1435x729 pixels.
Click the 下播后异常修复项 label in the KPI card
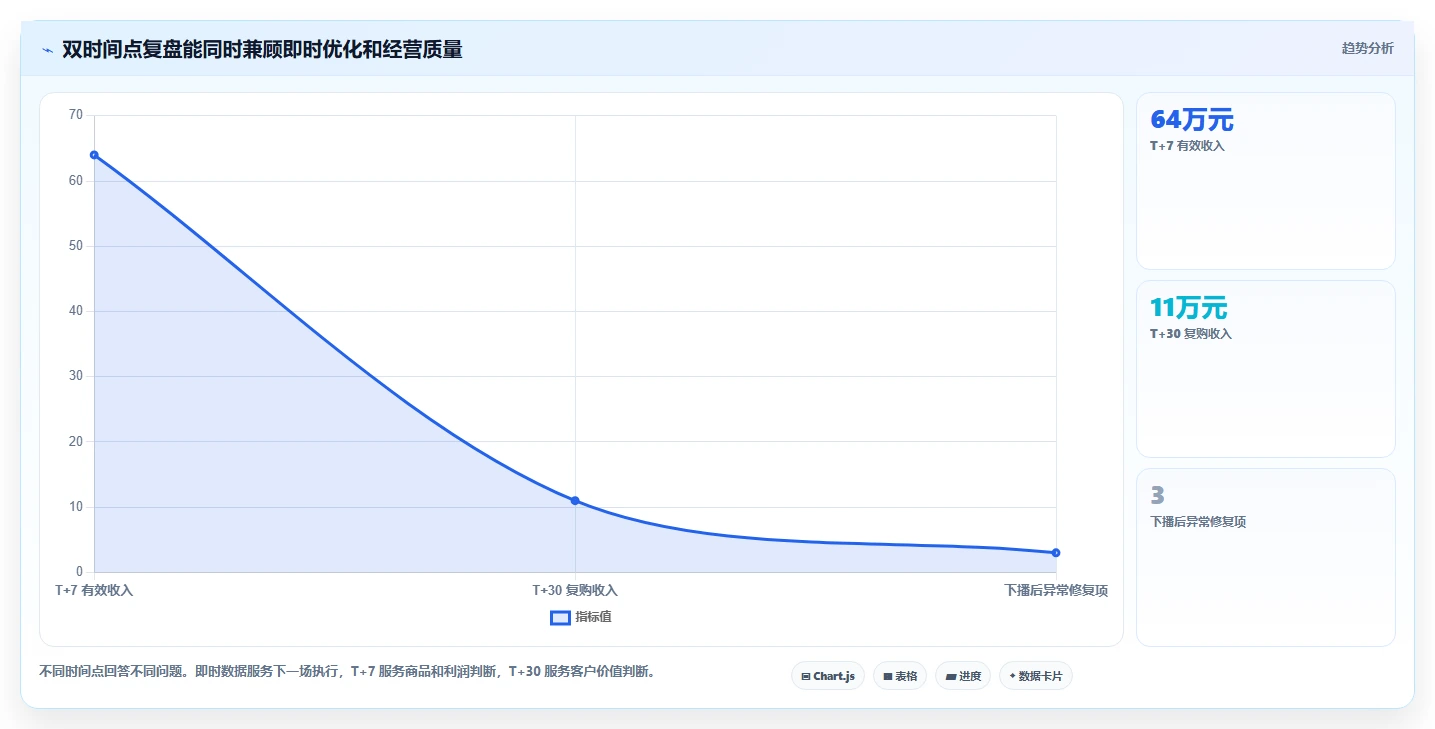point(1198,522)
